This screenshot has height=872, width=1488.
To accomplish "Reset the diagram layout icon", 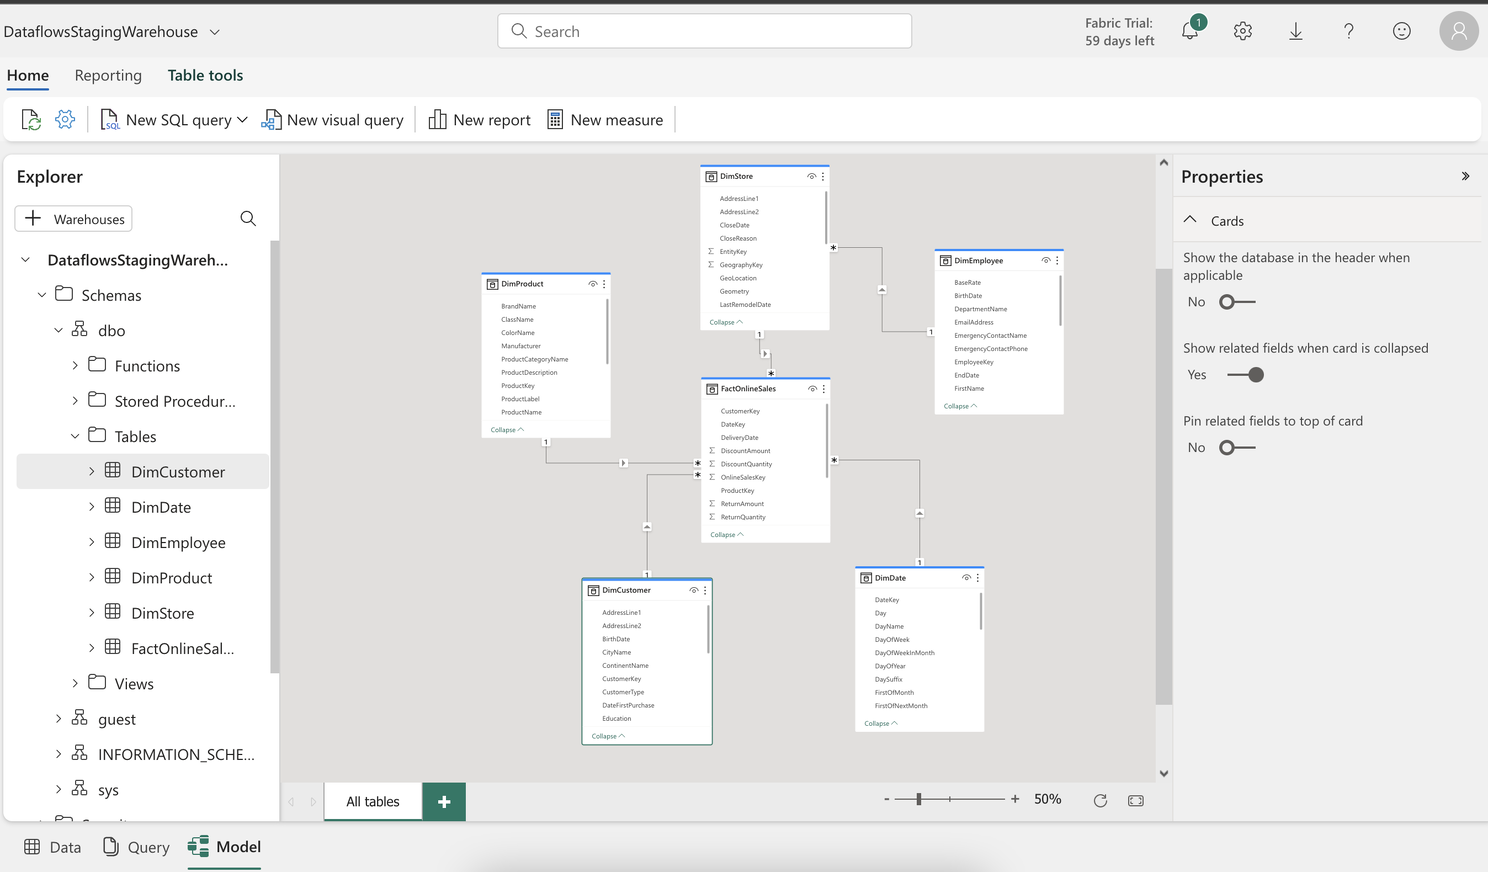I will [1100, 800].
